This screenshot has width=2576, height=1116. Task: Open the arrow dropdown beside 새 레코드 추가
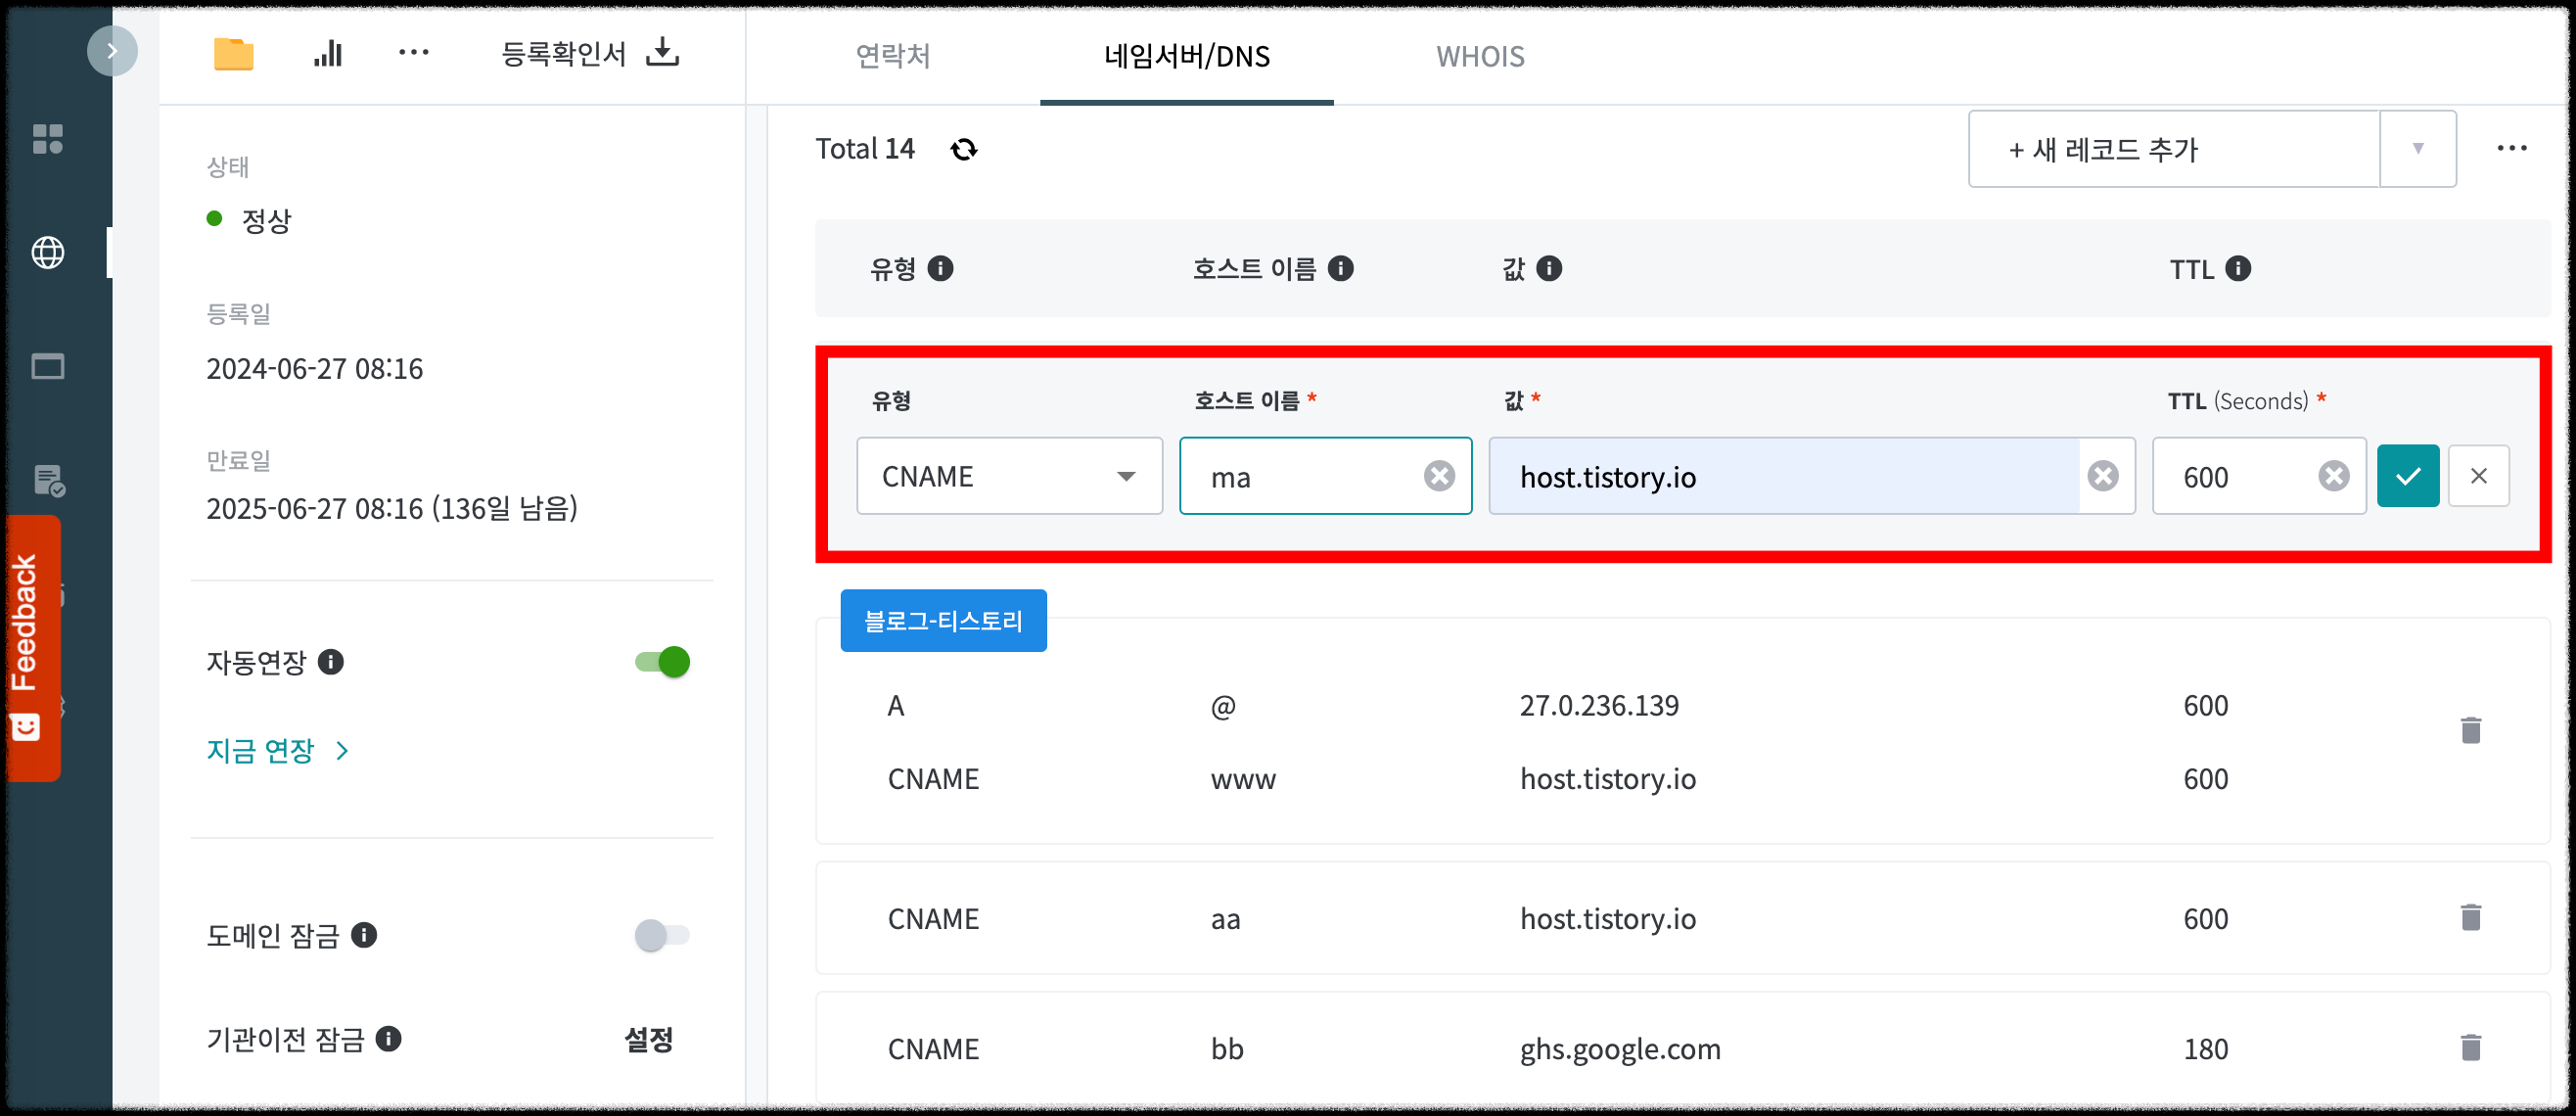pos(2417,148)
